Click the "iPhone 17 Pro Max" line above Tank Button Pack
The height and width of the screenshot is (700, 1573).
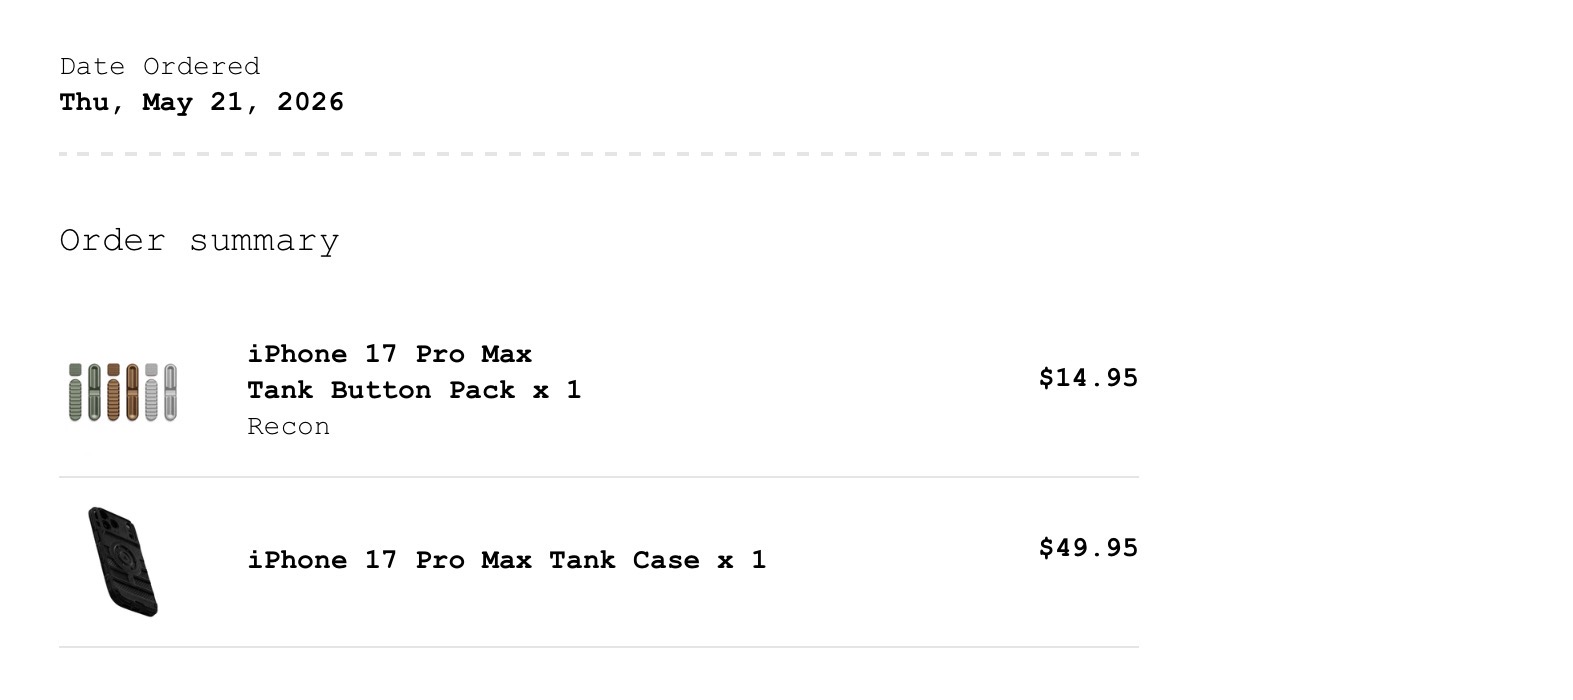pyautogui.click(x=390, y=354)
